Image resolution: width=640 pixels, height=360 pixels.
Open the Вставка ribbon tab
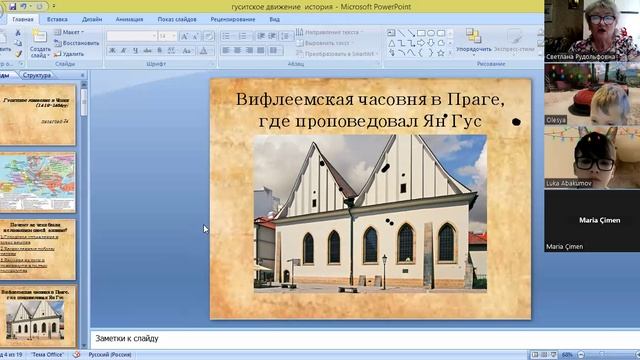click(57, 19)
